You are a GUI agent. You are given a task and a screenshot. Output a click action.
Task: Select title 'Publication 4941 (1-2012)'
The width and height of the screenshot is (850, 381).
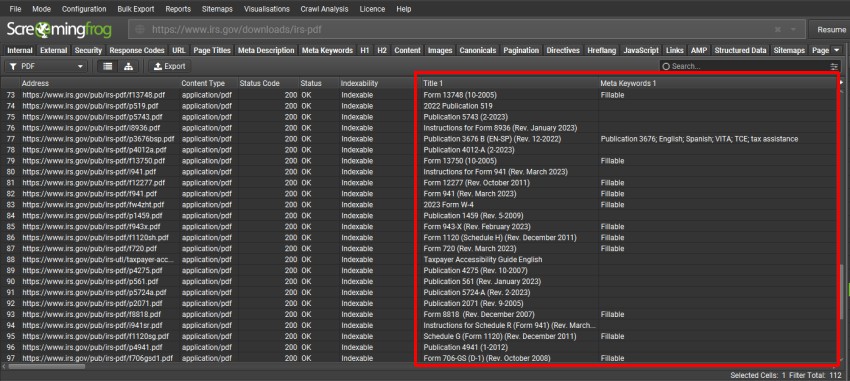tap(466, 347)
